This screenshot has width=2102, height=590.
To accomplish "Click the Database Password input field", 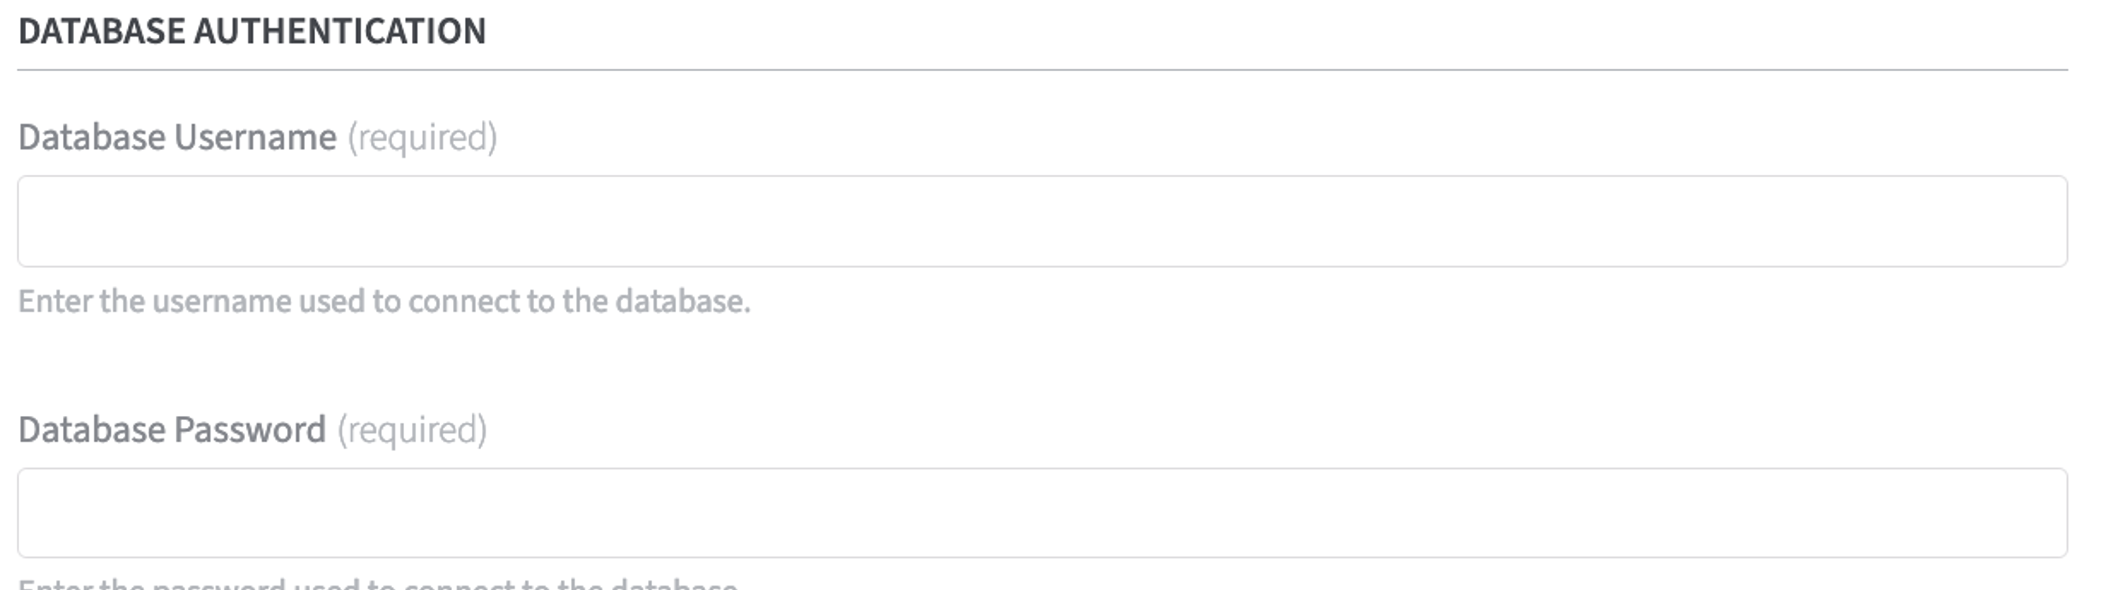I will 1042,513.
